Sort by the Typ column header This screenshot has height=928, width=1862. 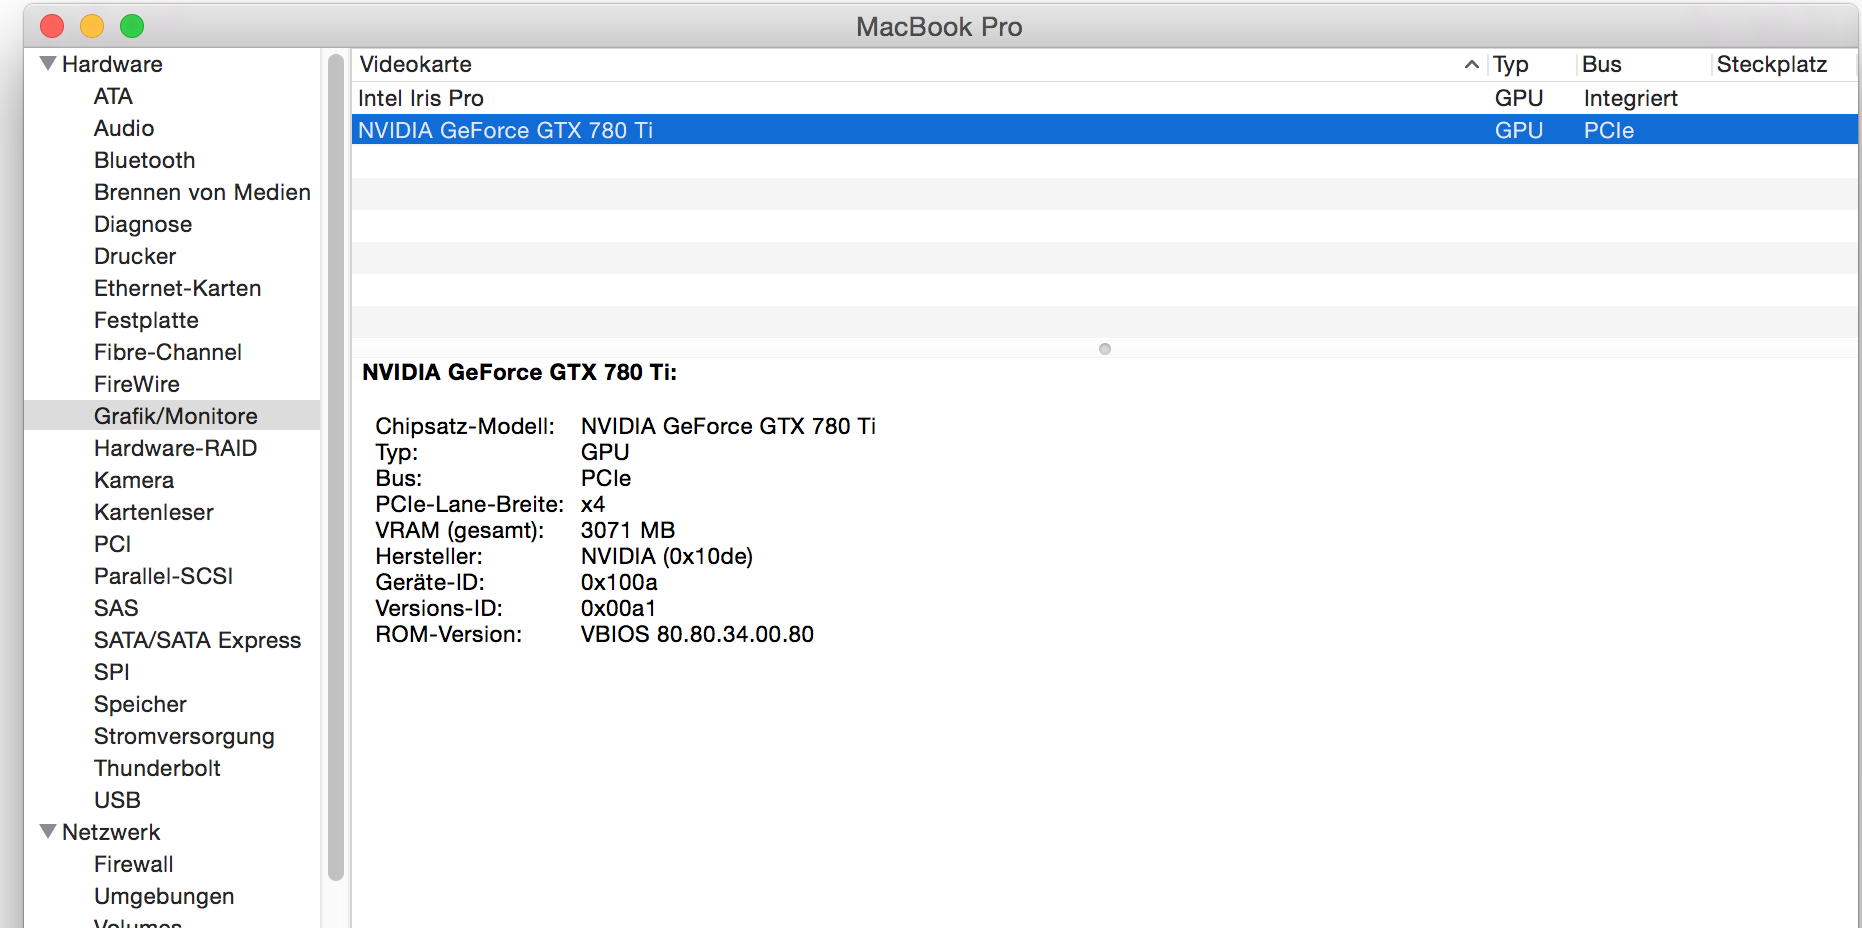1510,64
